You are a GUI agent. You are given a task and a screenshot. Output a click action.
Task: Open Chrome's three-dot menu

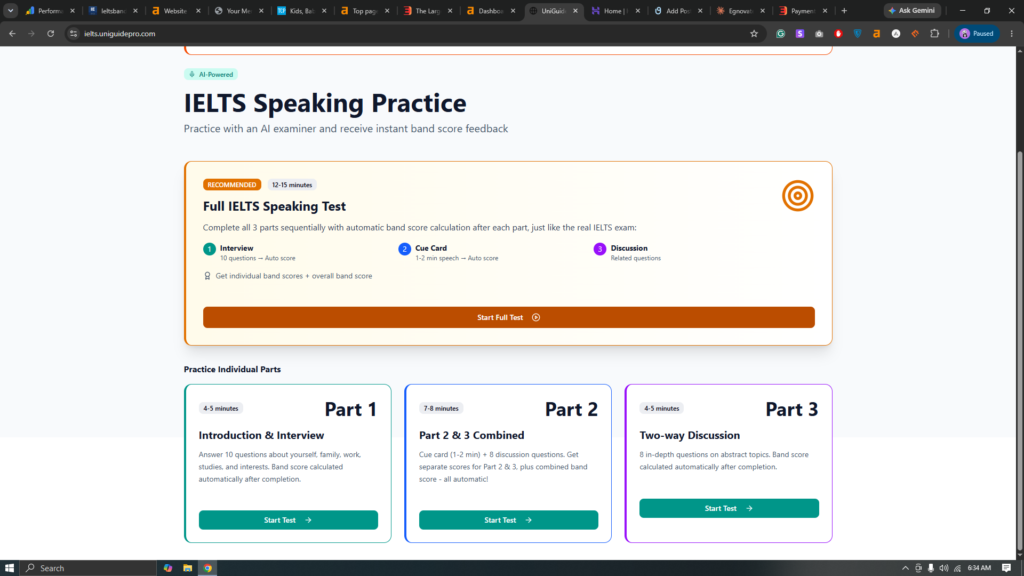click(1012, 33)
